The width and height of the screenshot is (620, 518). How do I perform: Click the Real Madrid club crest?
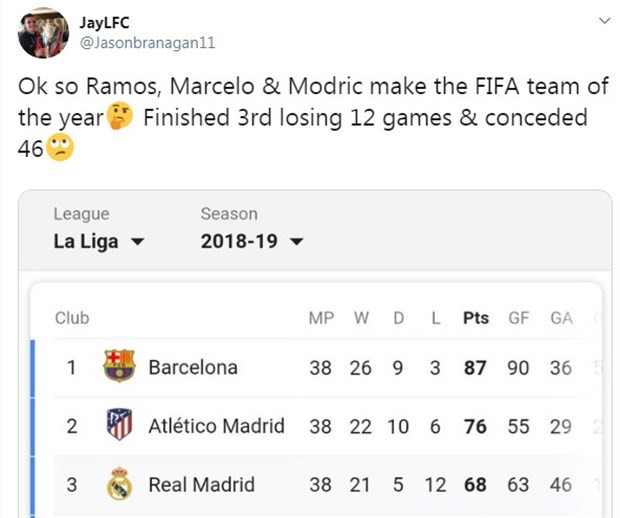click(x=119, y=485)
